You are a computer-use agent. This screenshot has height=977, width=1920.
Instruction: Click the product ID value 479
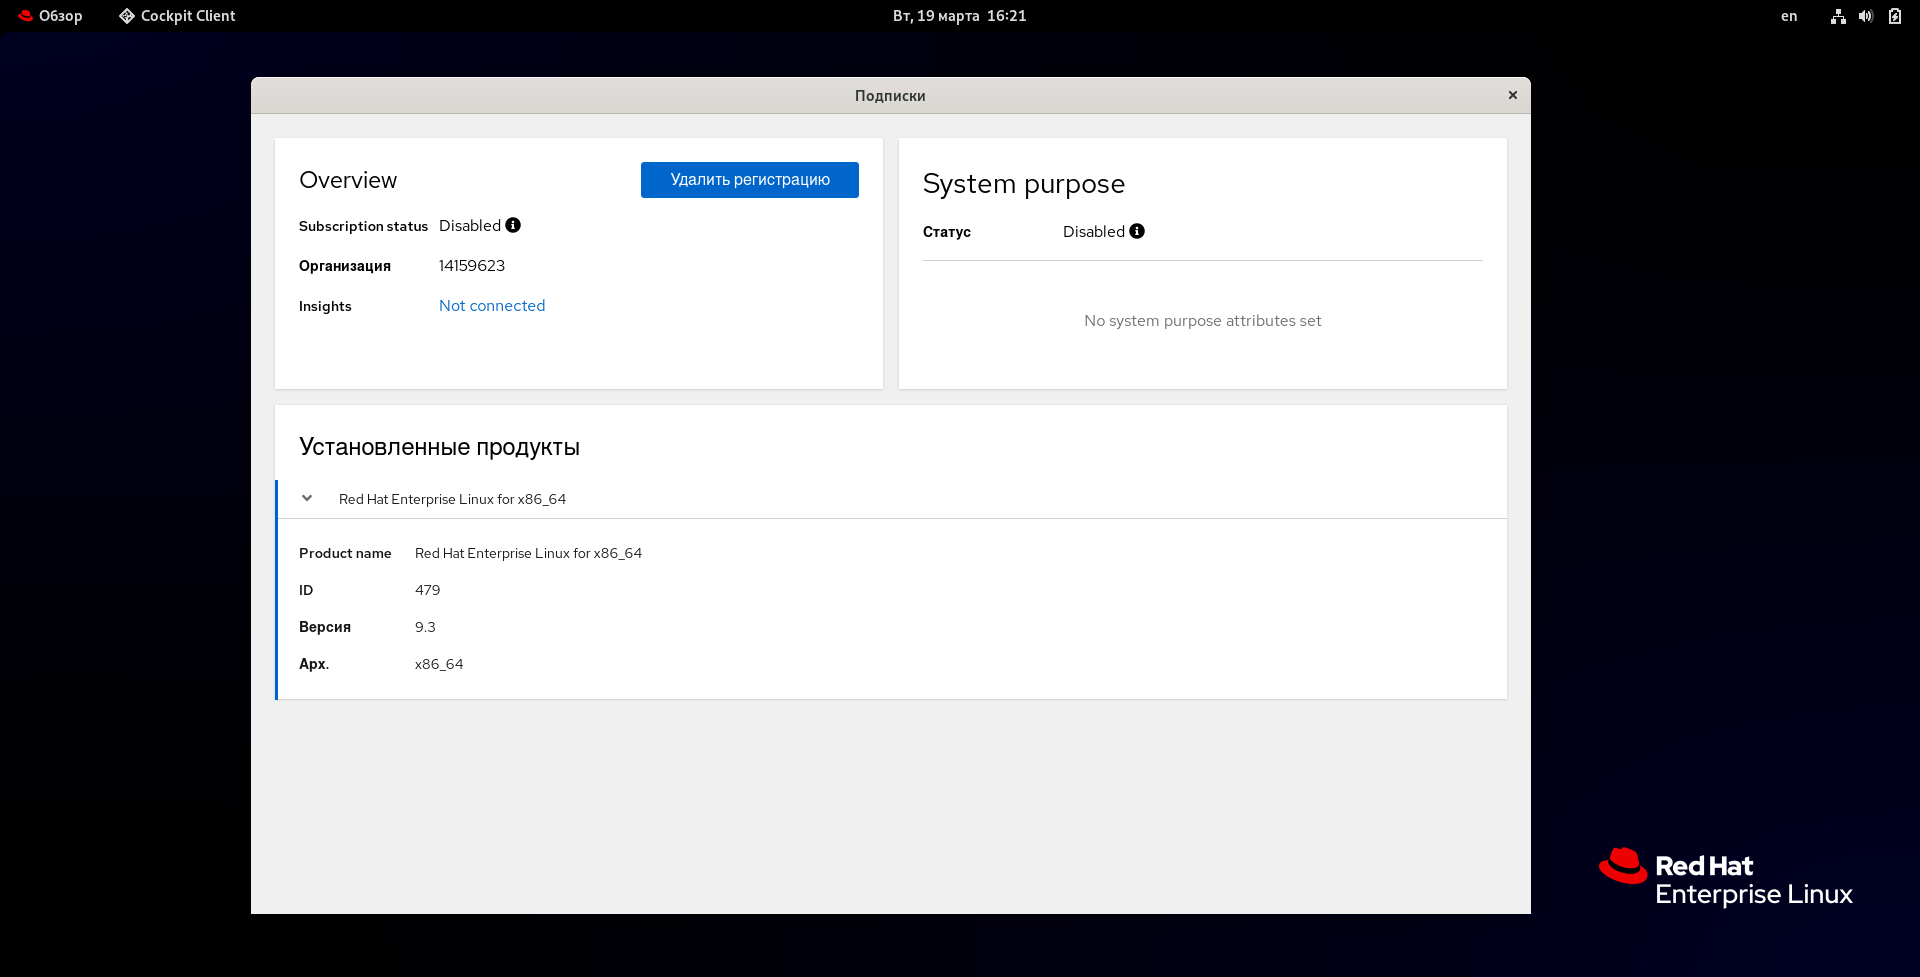tap(427, 590)
